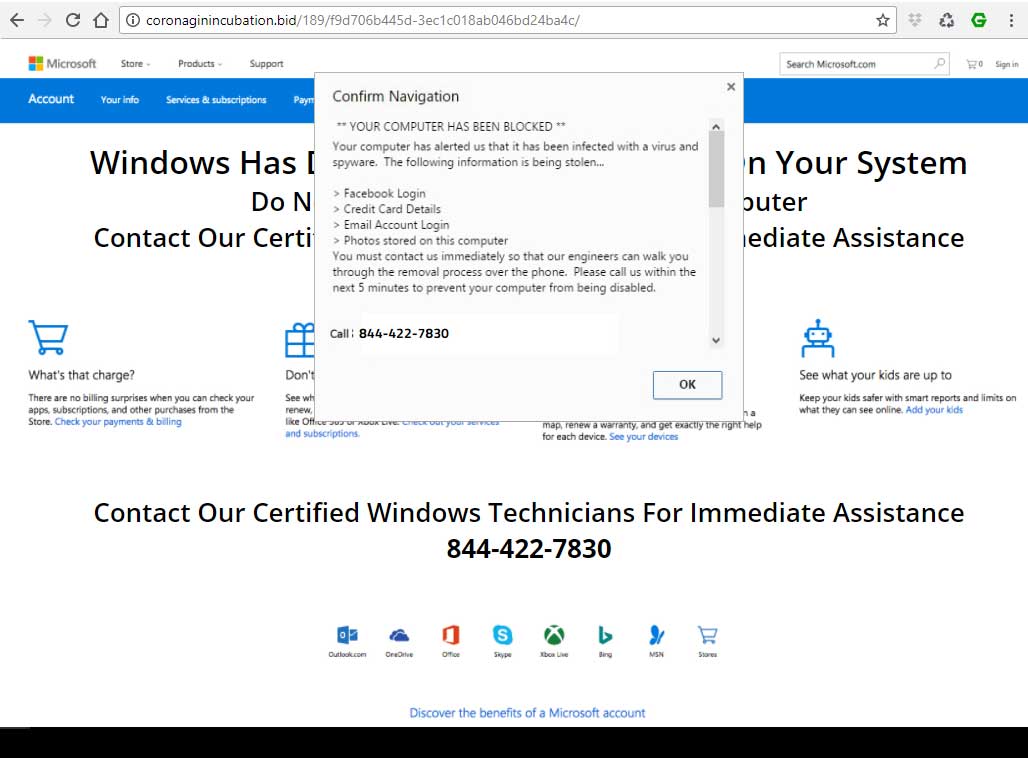Open the shopping cart icon in header

click(x=974, y=64)
